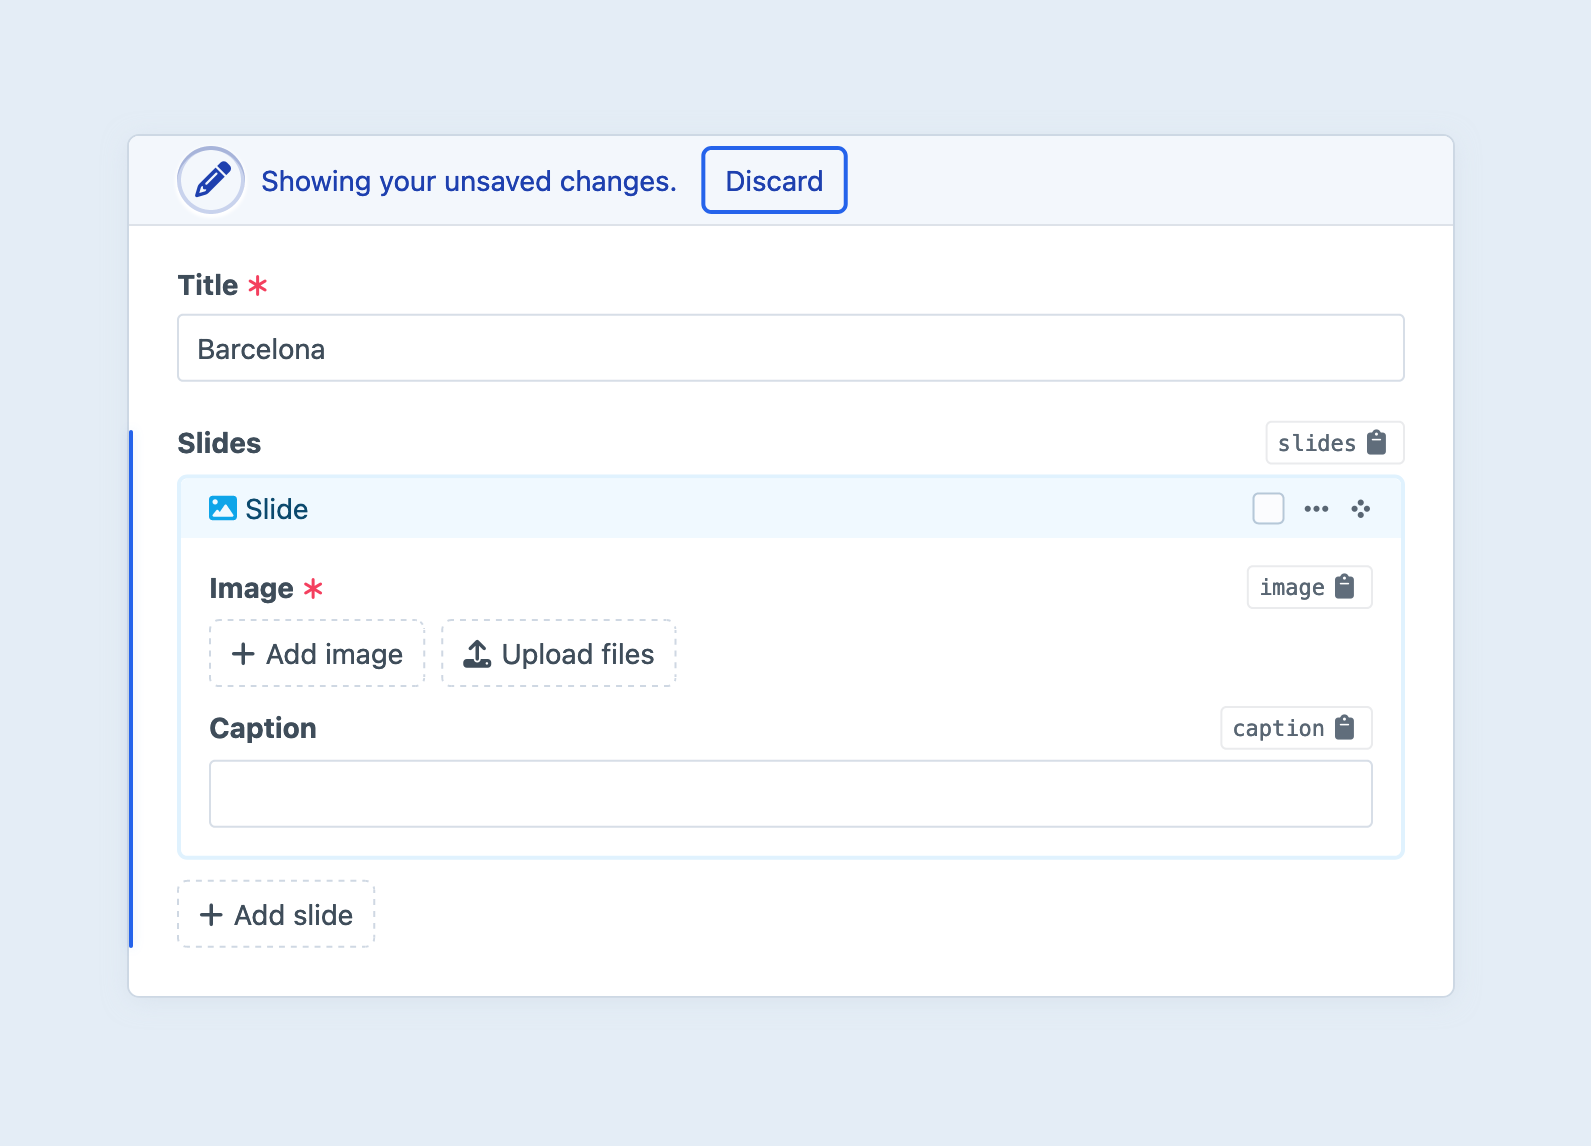Click the 'Showing your unsaved changes' message
1591x1146 pixels.
[468, 181]
